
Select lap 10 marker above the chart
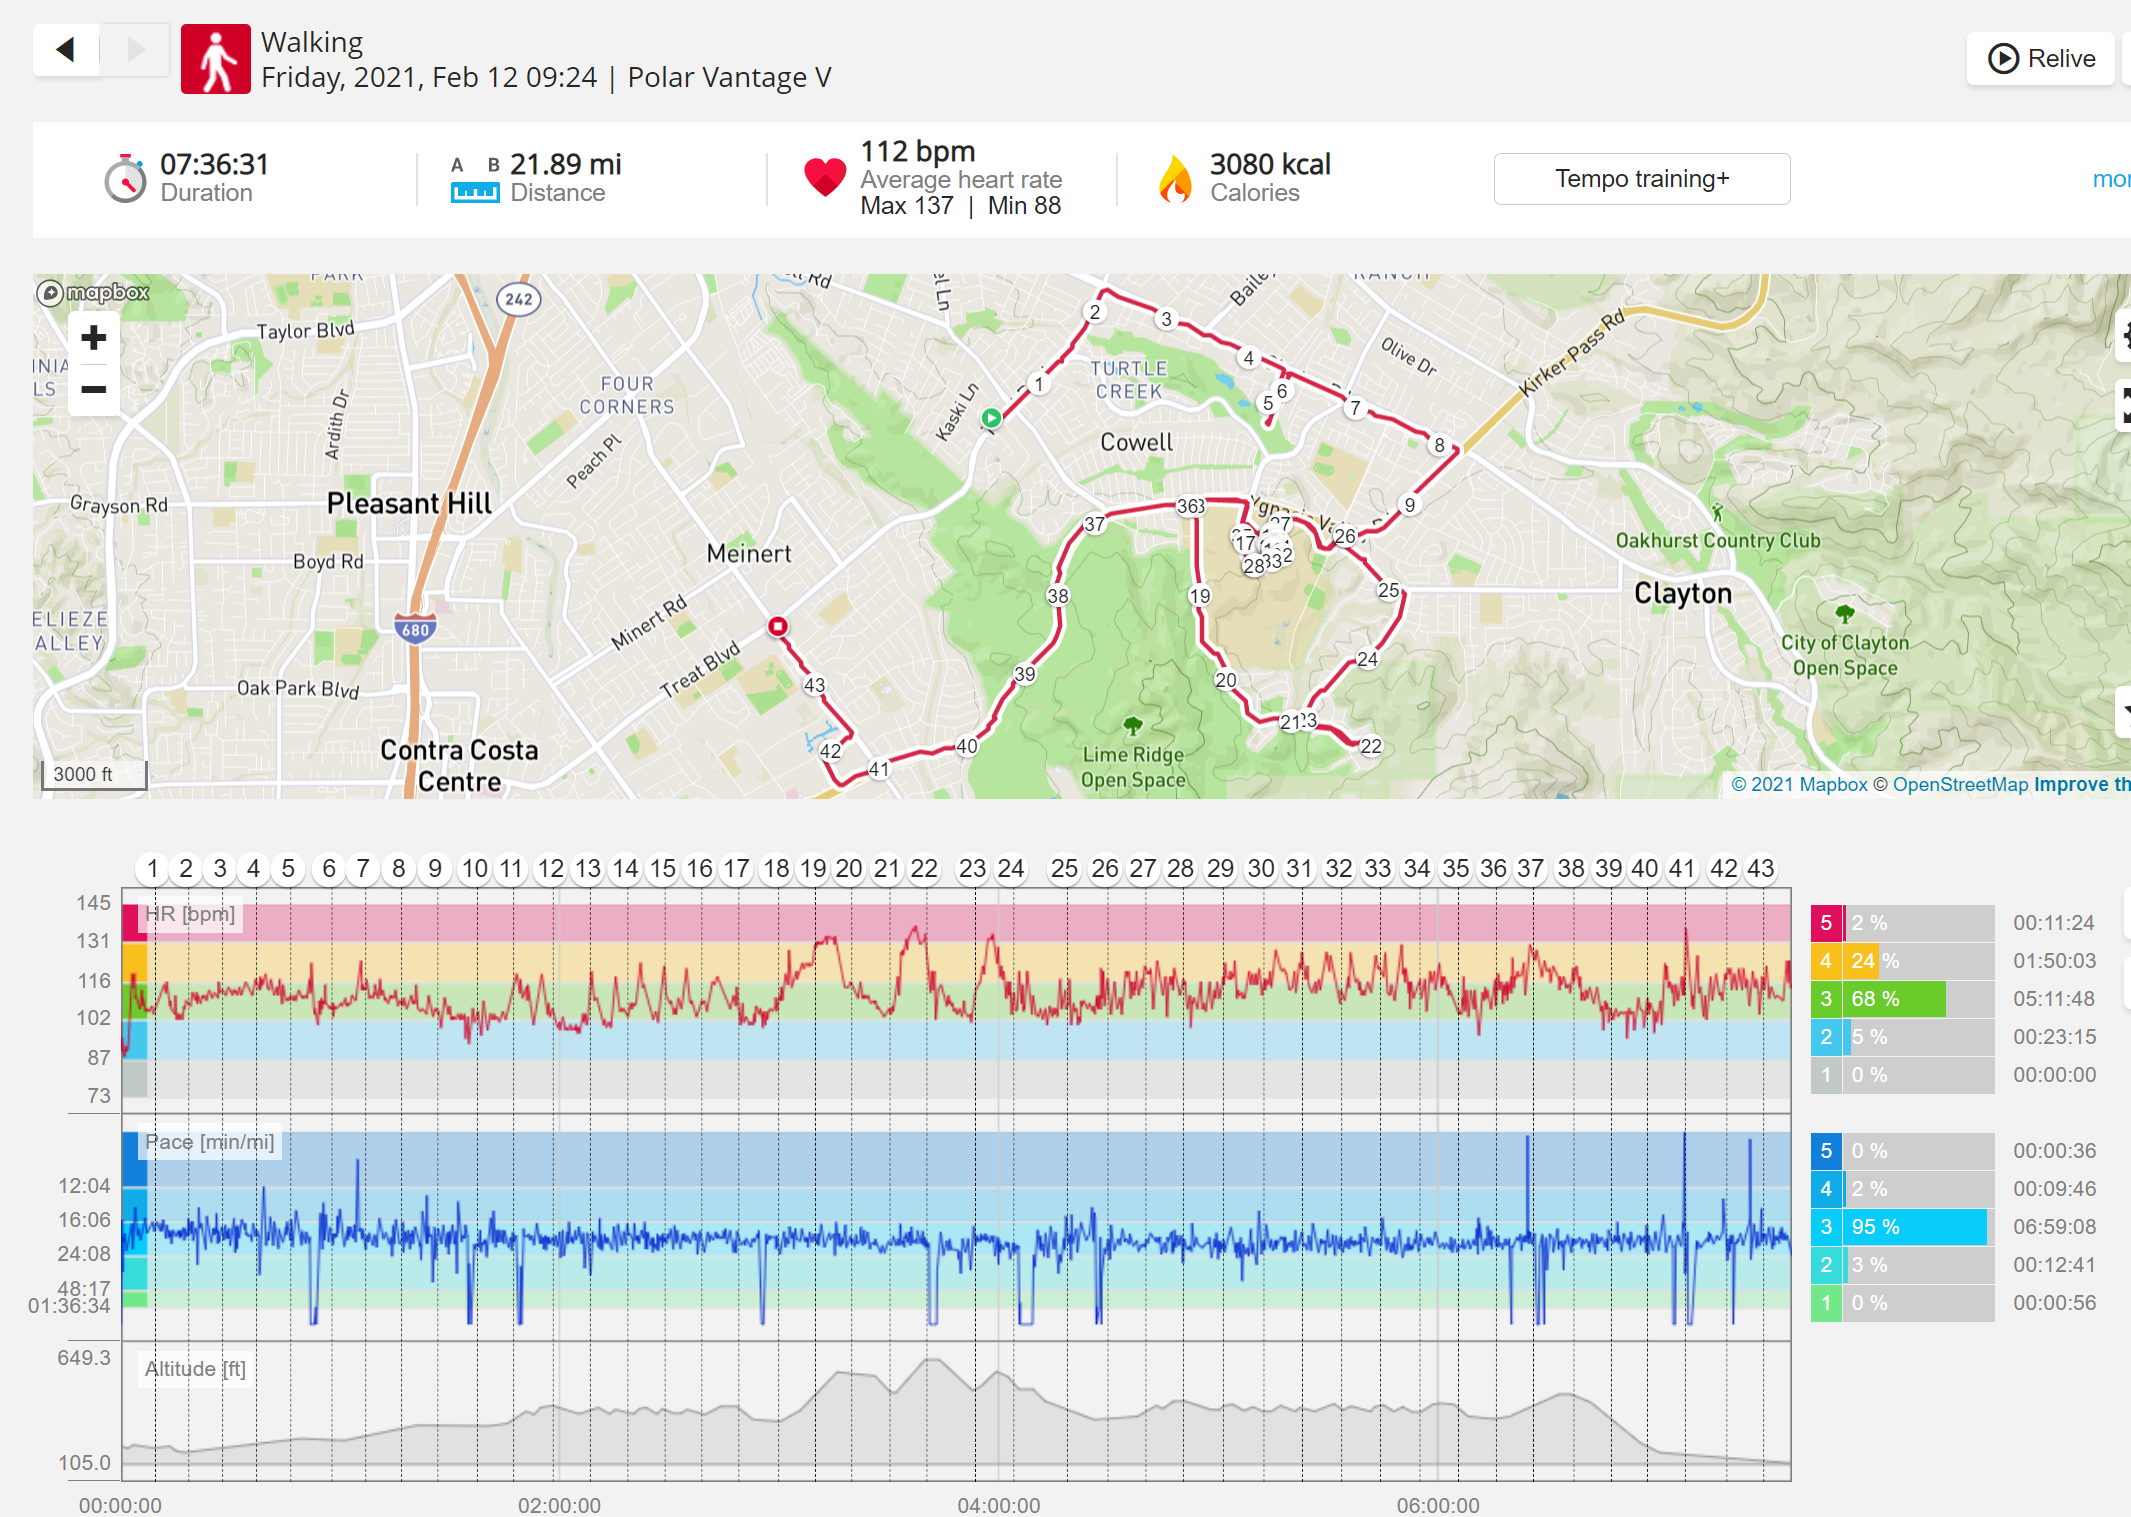tap(475, 868)
